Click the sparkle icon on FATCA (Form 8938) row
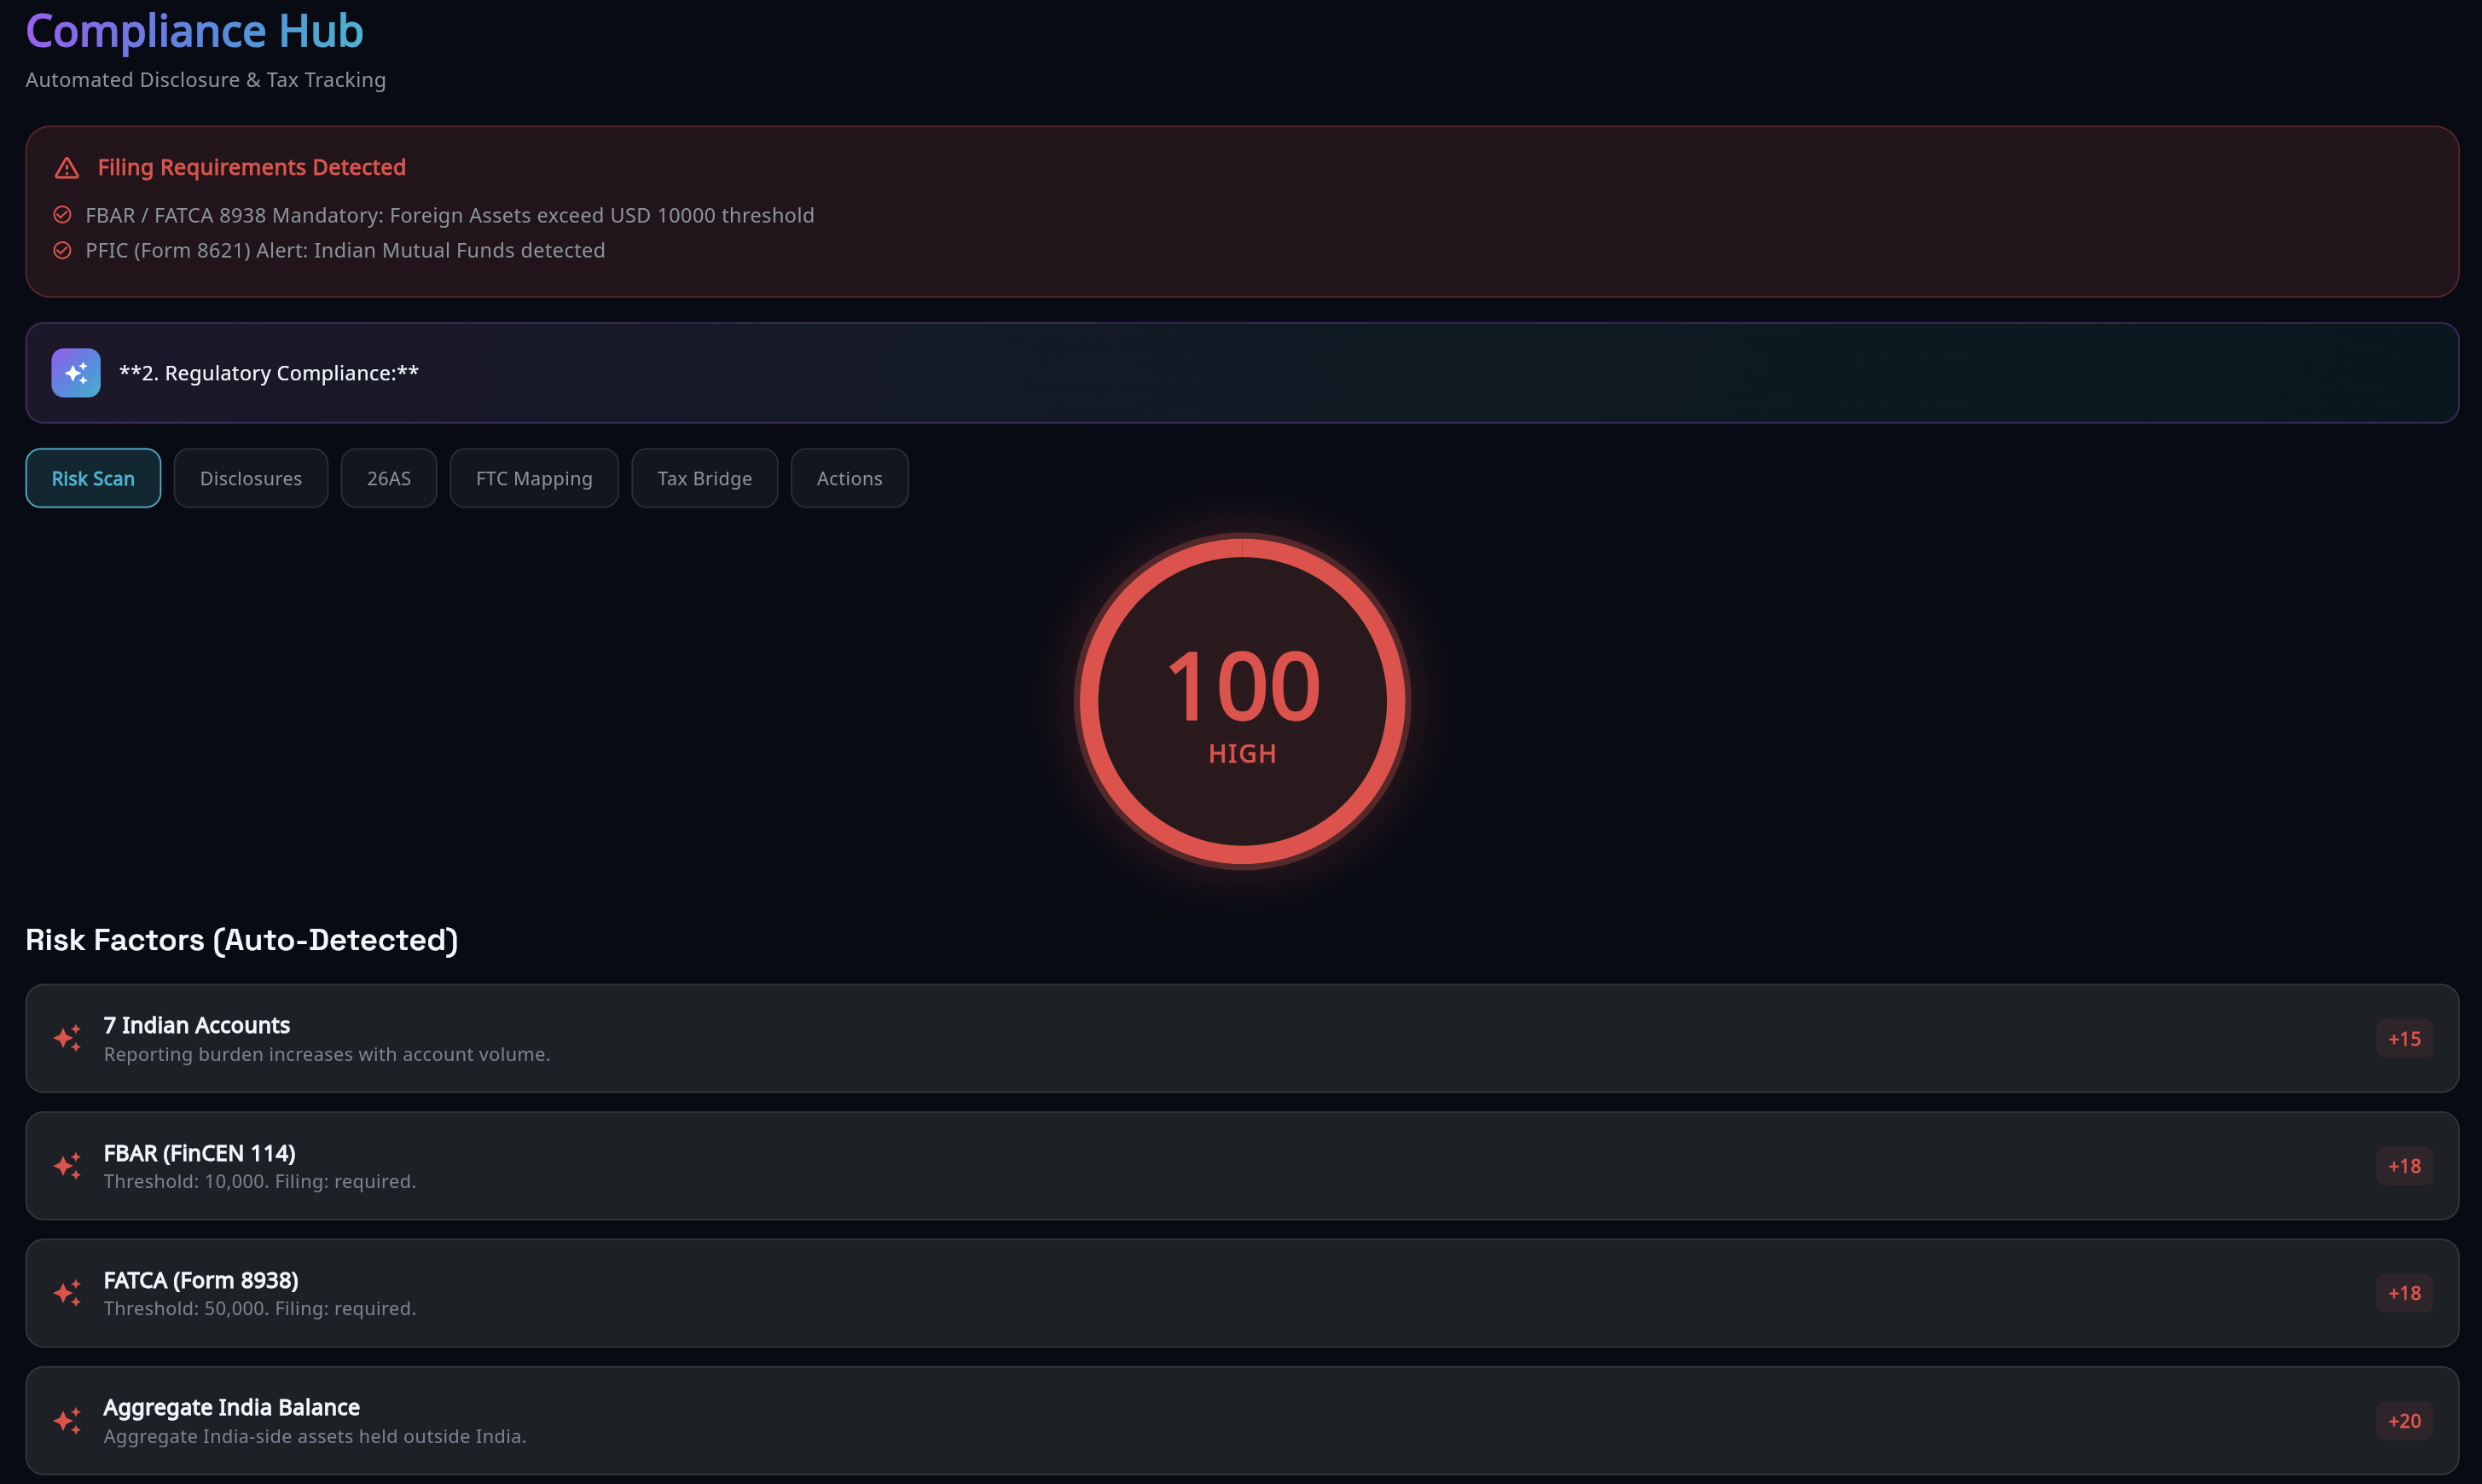This screenshot has width=2482, height=1484. [67, 1293]
